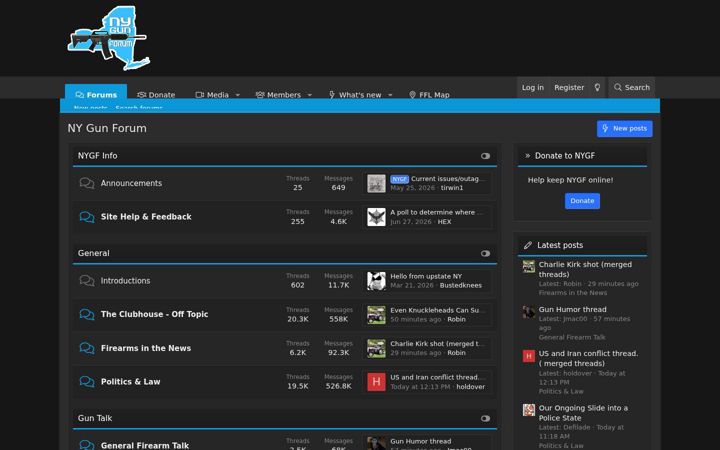Viewport: 720px width, 450px height.
Task: Click Robin's avatar in Clubhouse row
Action: [x=376, y=315]
